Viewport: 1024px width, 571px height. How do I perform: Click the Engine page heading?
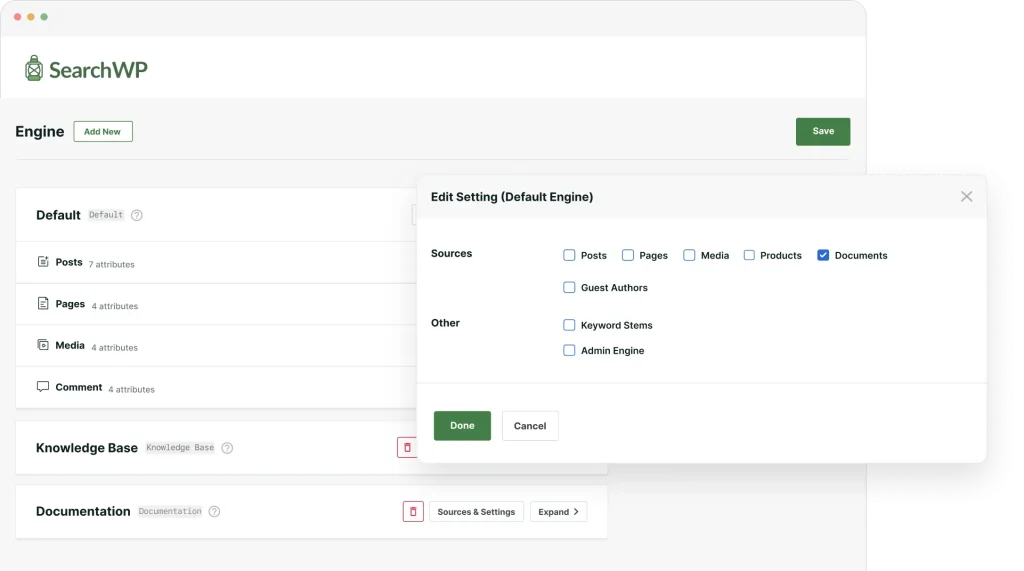click(x=40, y=131)
